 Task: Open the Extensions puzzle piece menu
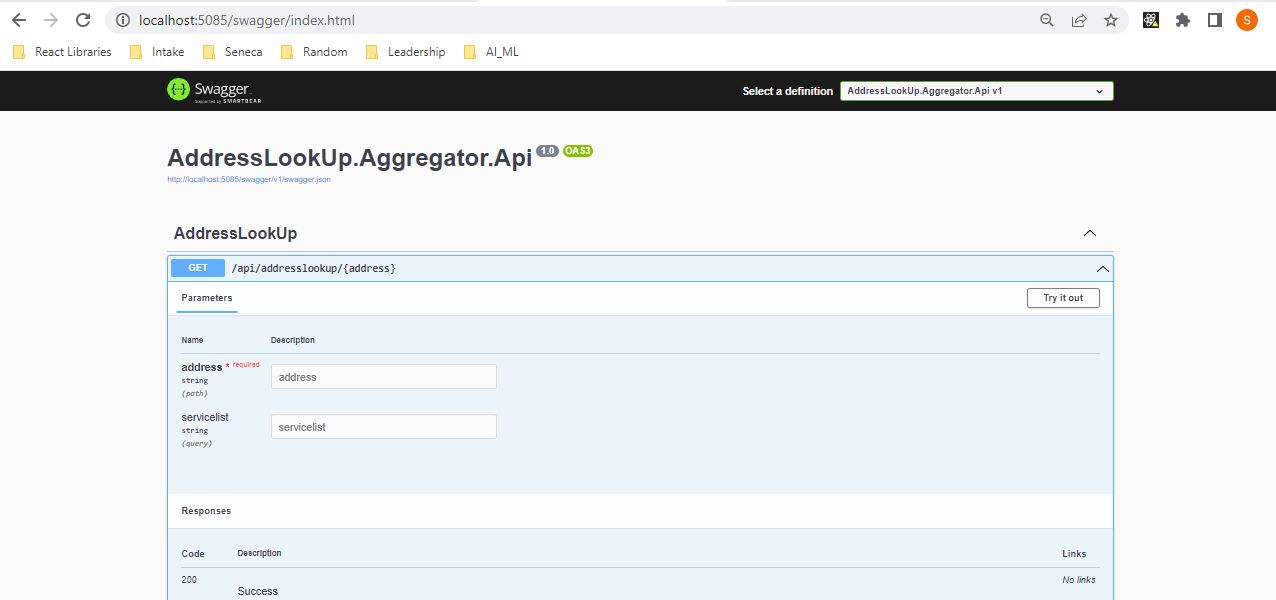[x=1183, y=20]
